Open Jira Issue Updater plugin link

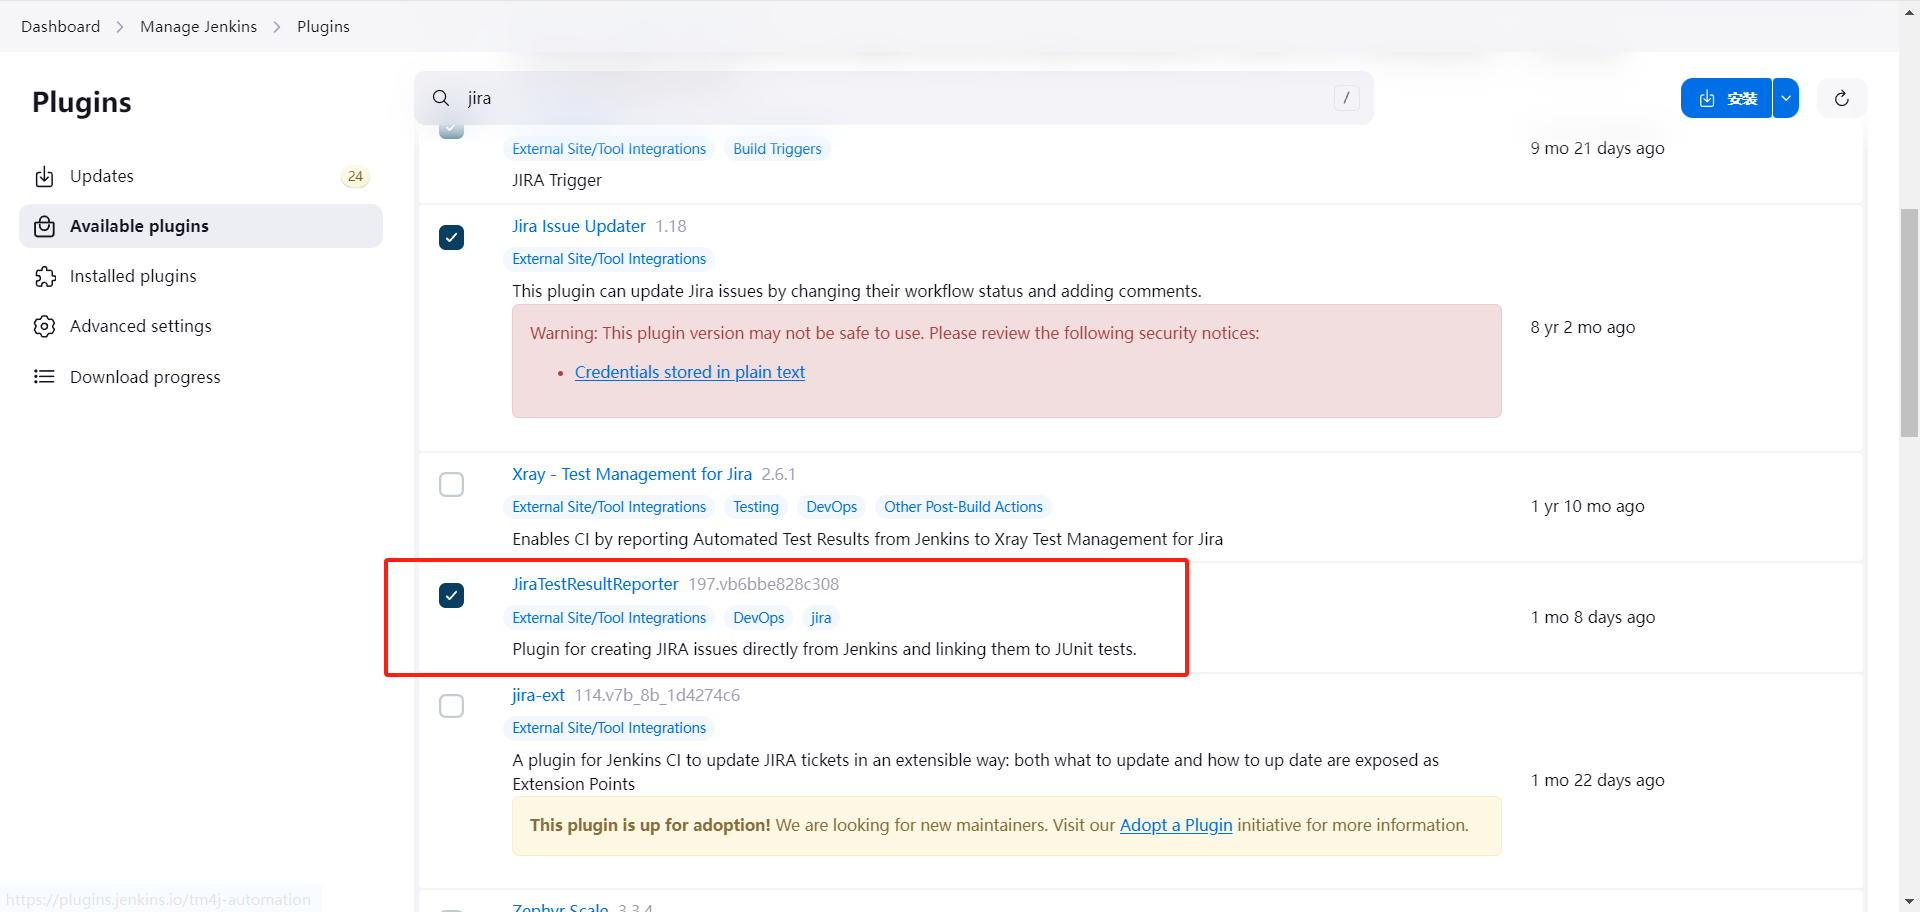[x=579, y=226]
